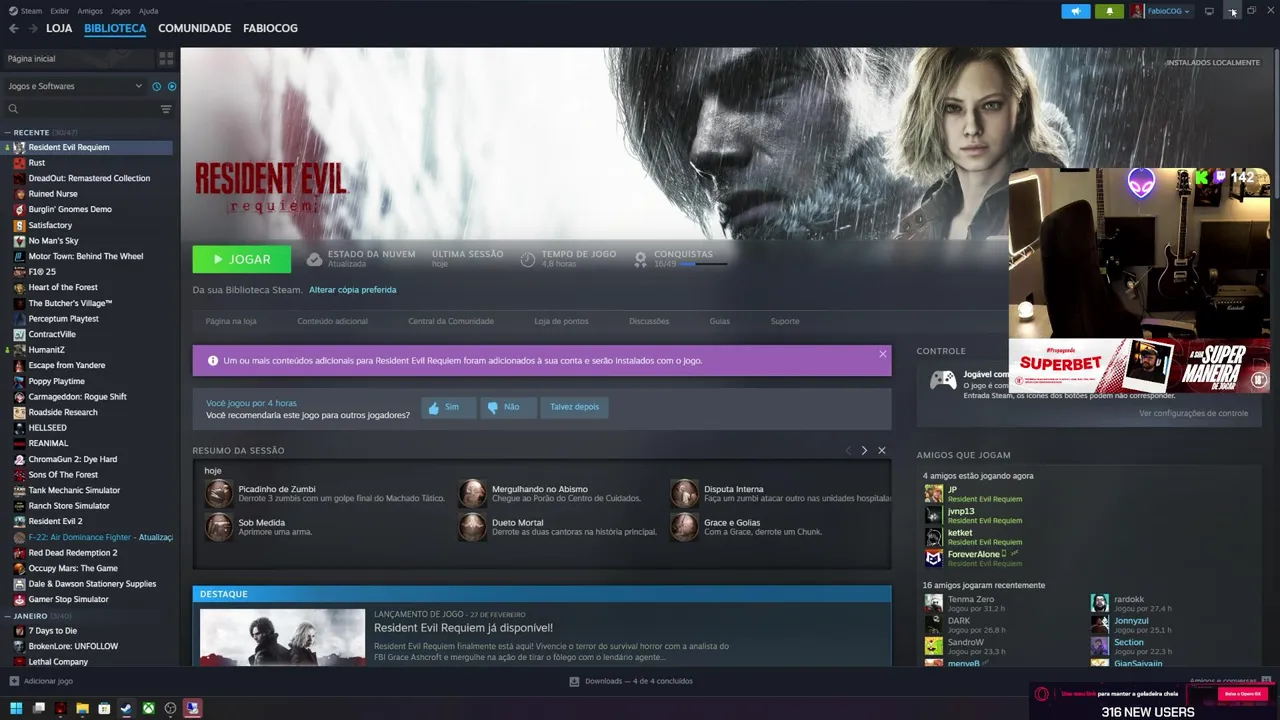Open advanced filter options icon
The width and height of the screenshot is (1280, 720).
(x=166, y=109)
